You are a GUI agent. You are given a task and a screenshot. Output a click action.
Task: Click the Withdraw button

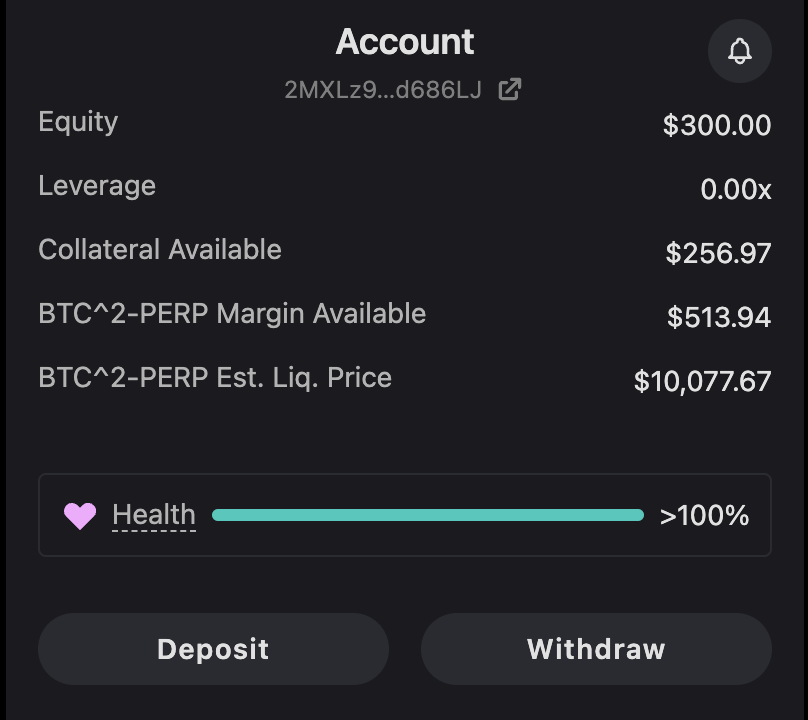(x=596, y=649)
